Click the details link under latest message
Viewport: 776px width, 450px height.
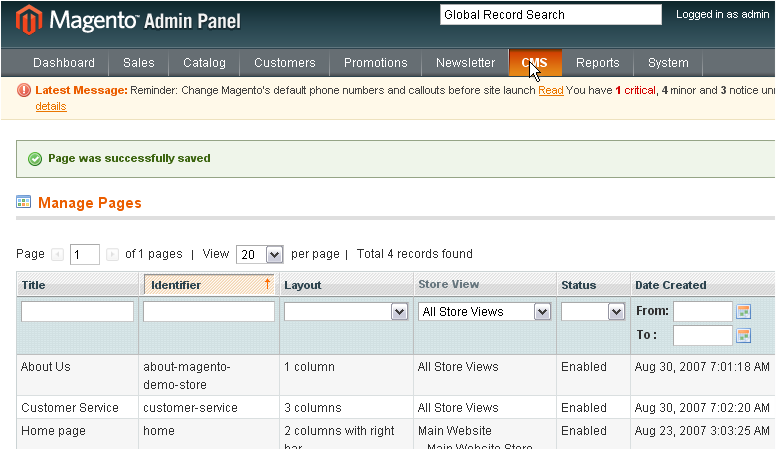coord(51,106)
